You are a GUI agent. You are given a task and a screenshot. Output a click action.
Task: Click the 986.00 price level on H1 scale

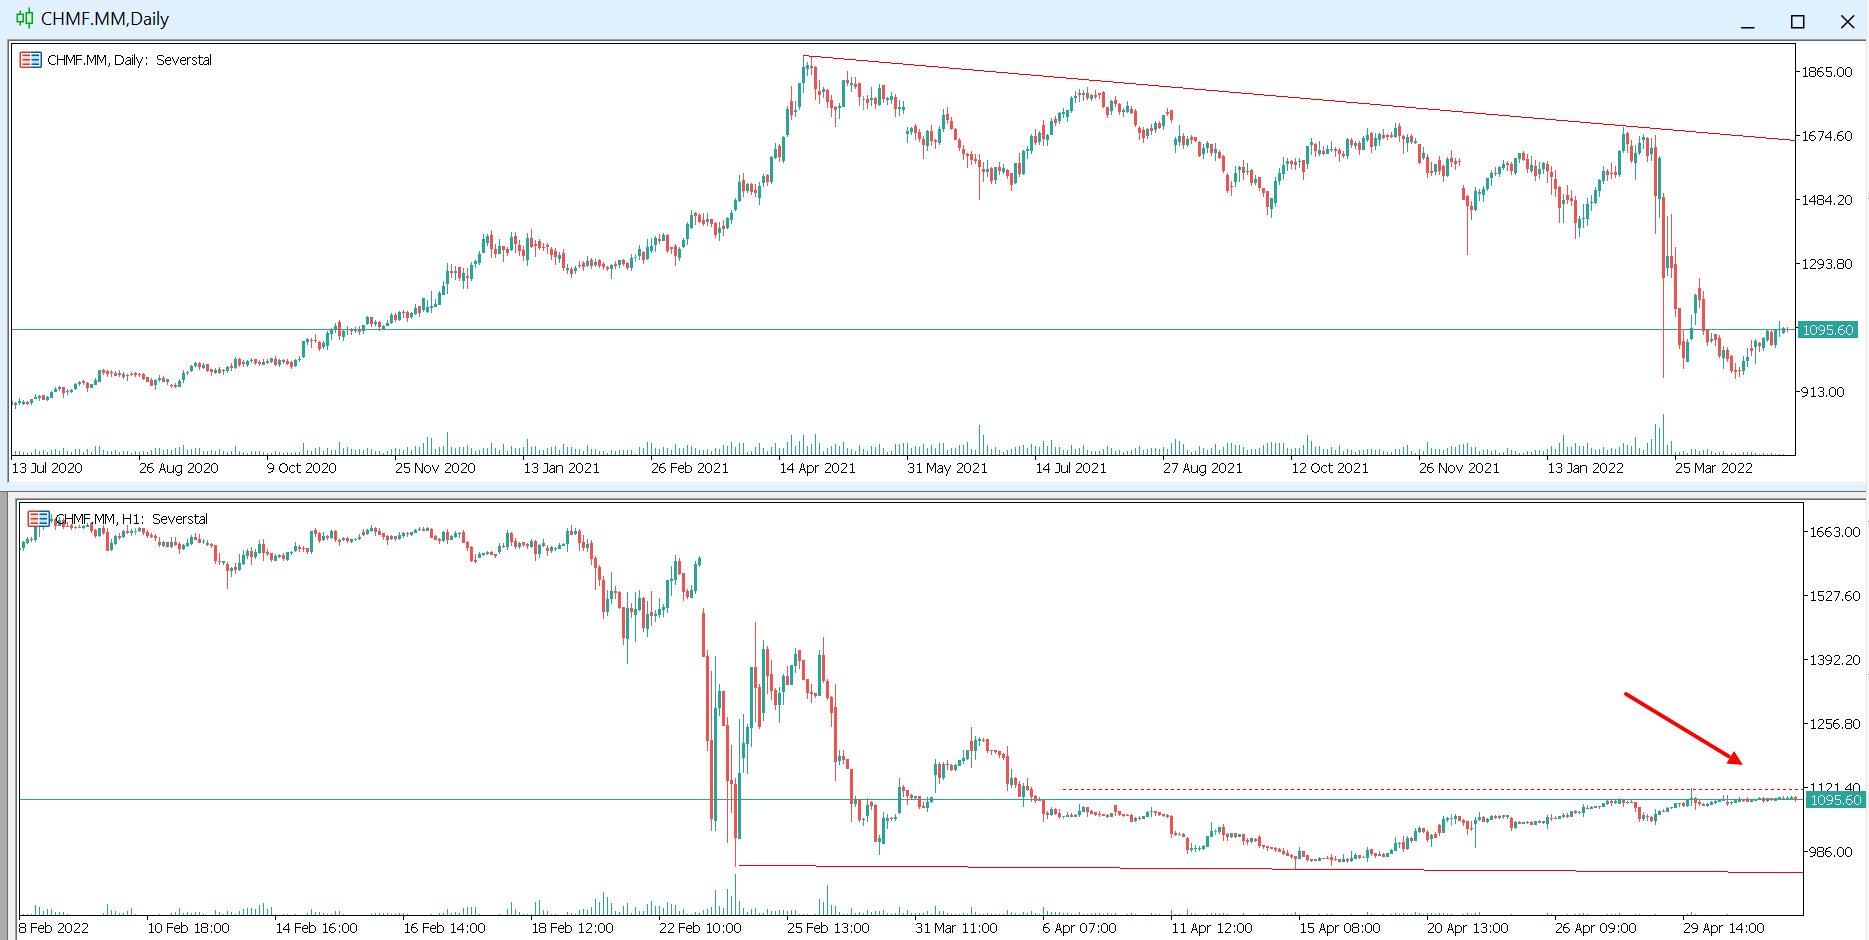click(x=1831, y=852)
